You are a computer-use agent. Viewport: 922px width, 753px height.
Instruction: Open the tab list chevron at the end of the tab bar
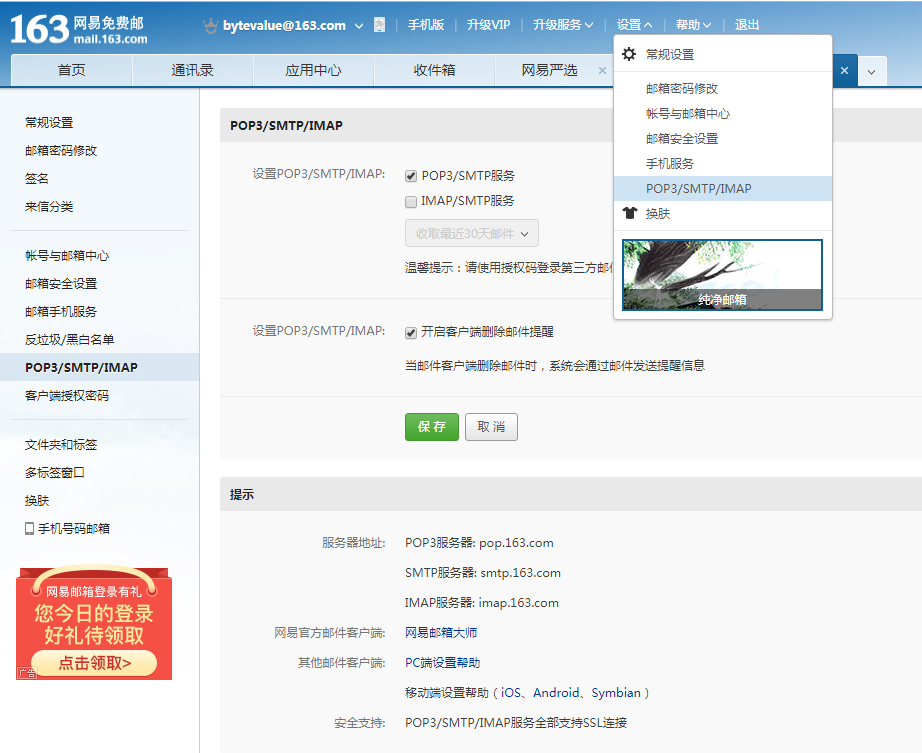click(872, 71)
